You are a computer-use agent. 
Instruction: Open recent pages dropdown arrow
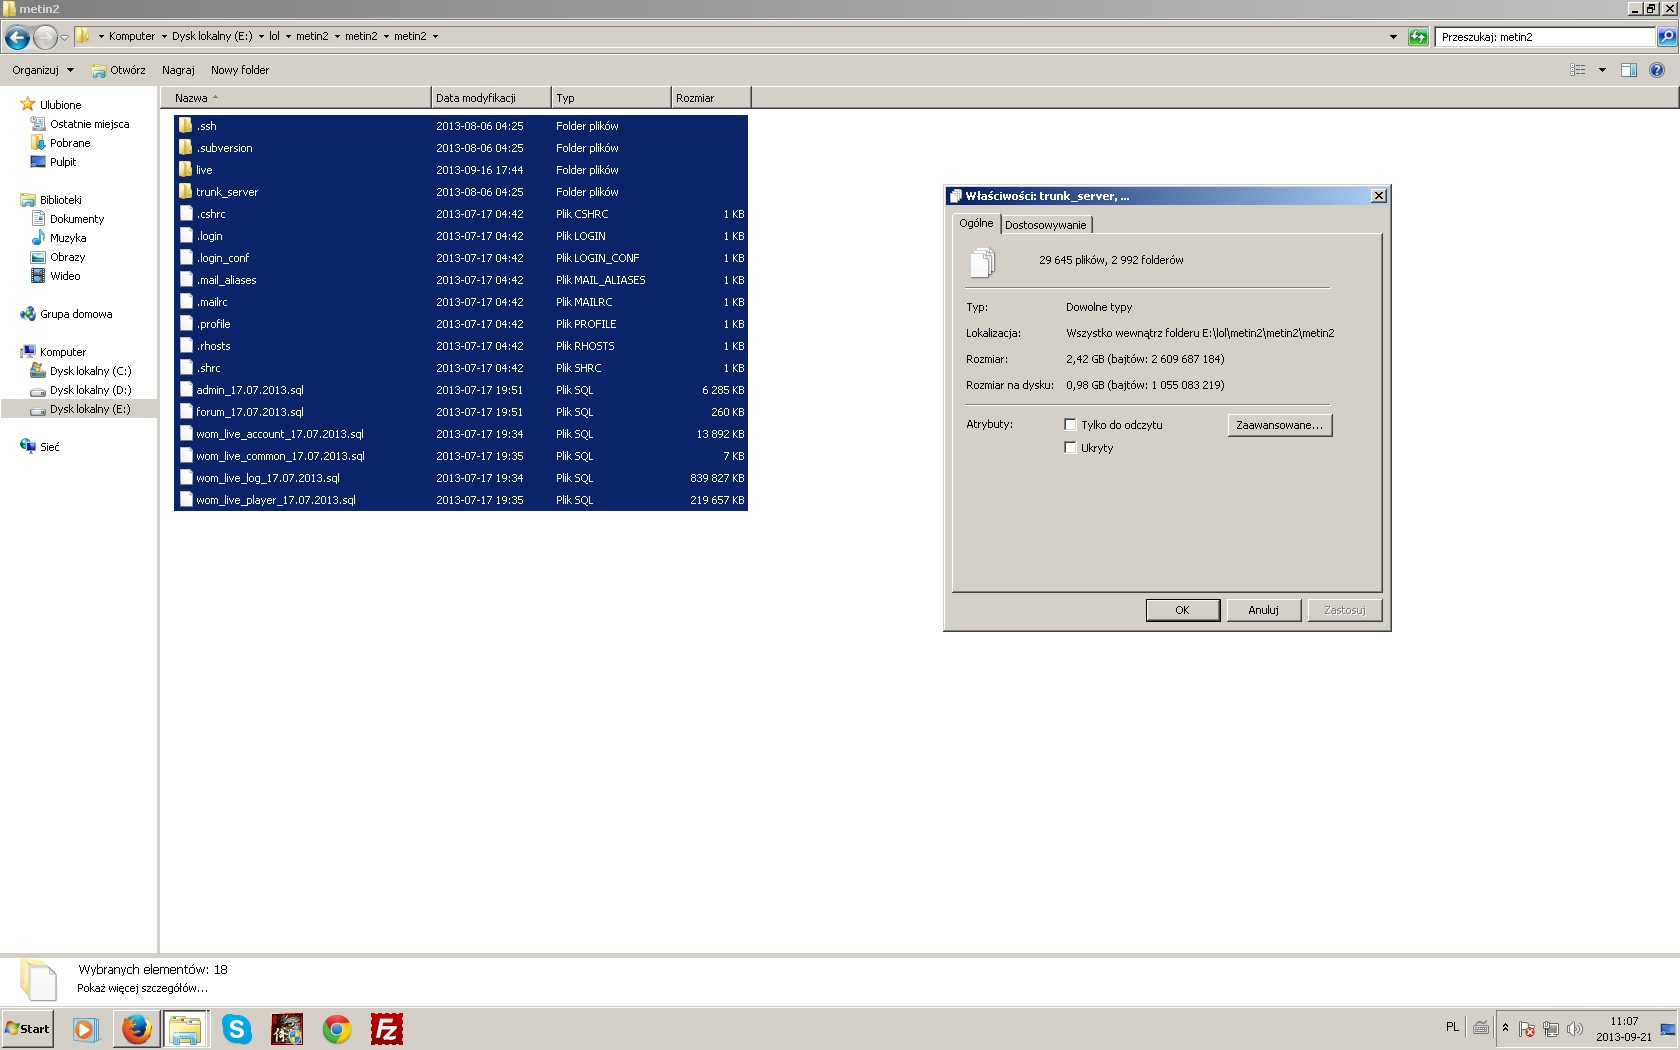(64, 38)
